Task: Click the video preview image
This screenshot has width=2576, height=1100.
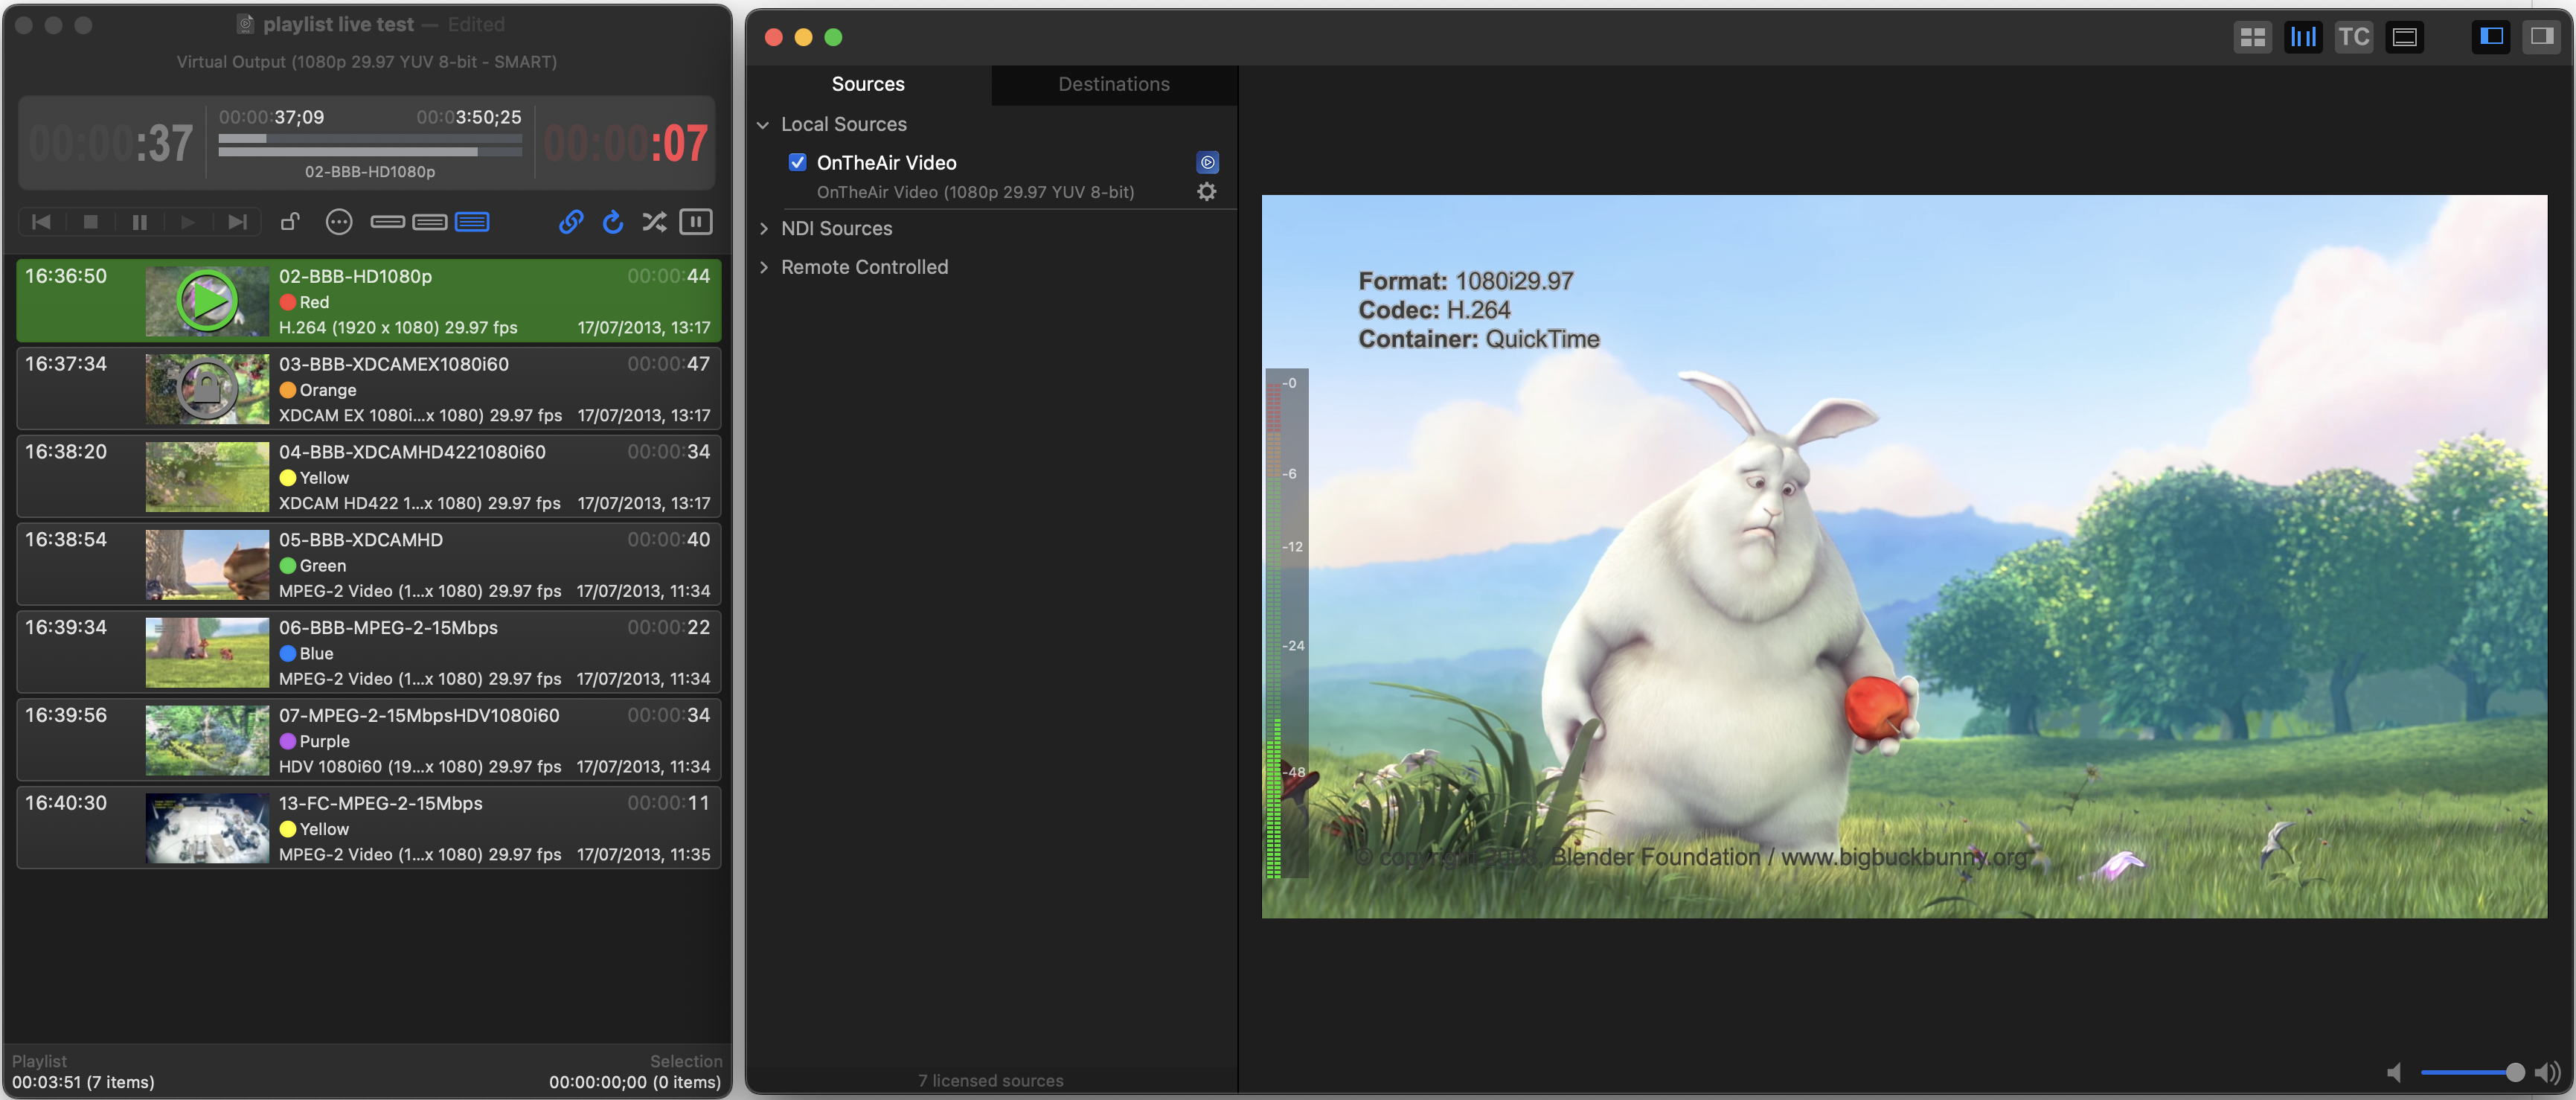Action: [x=1904, y=556]
